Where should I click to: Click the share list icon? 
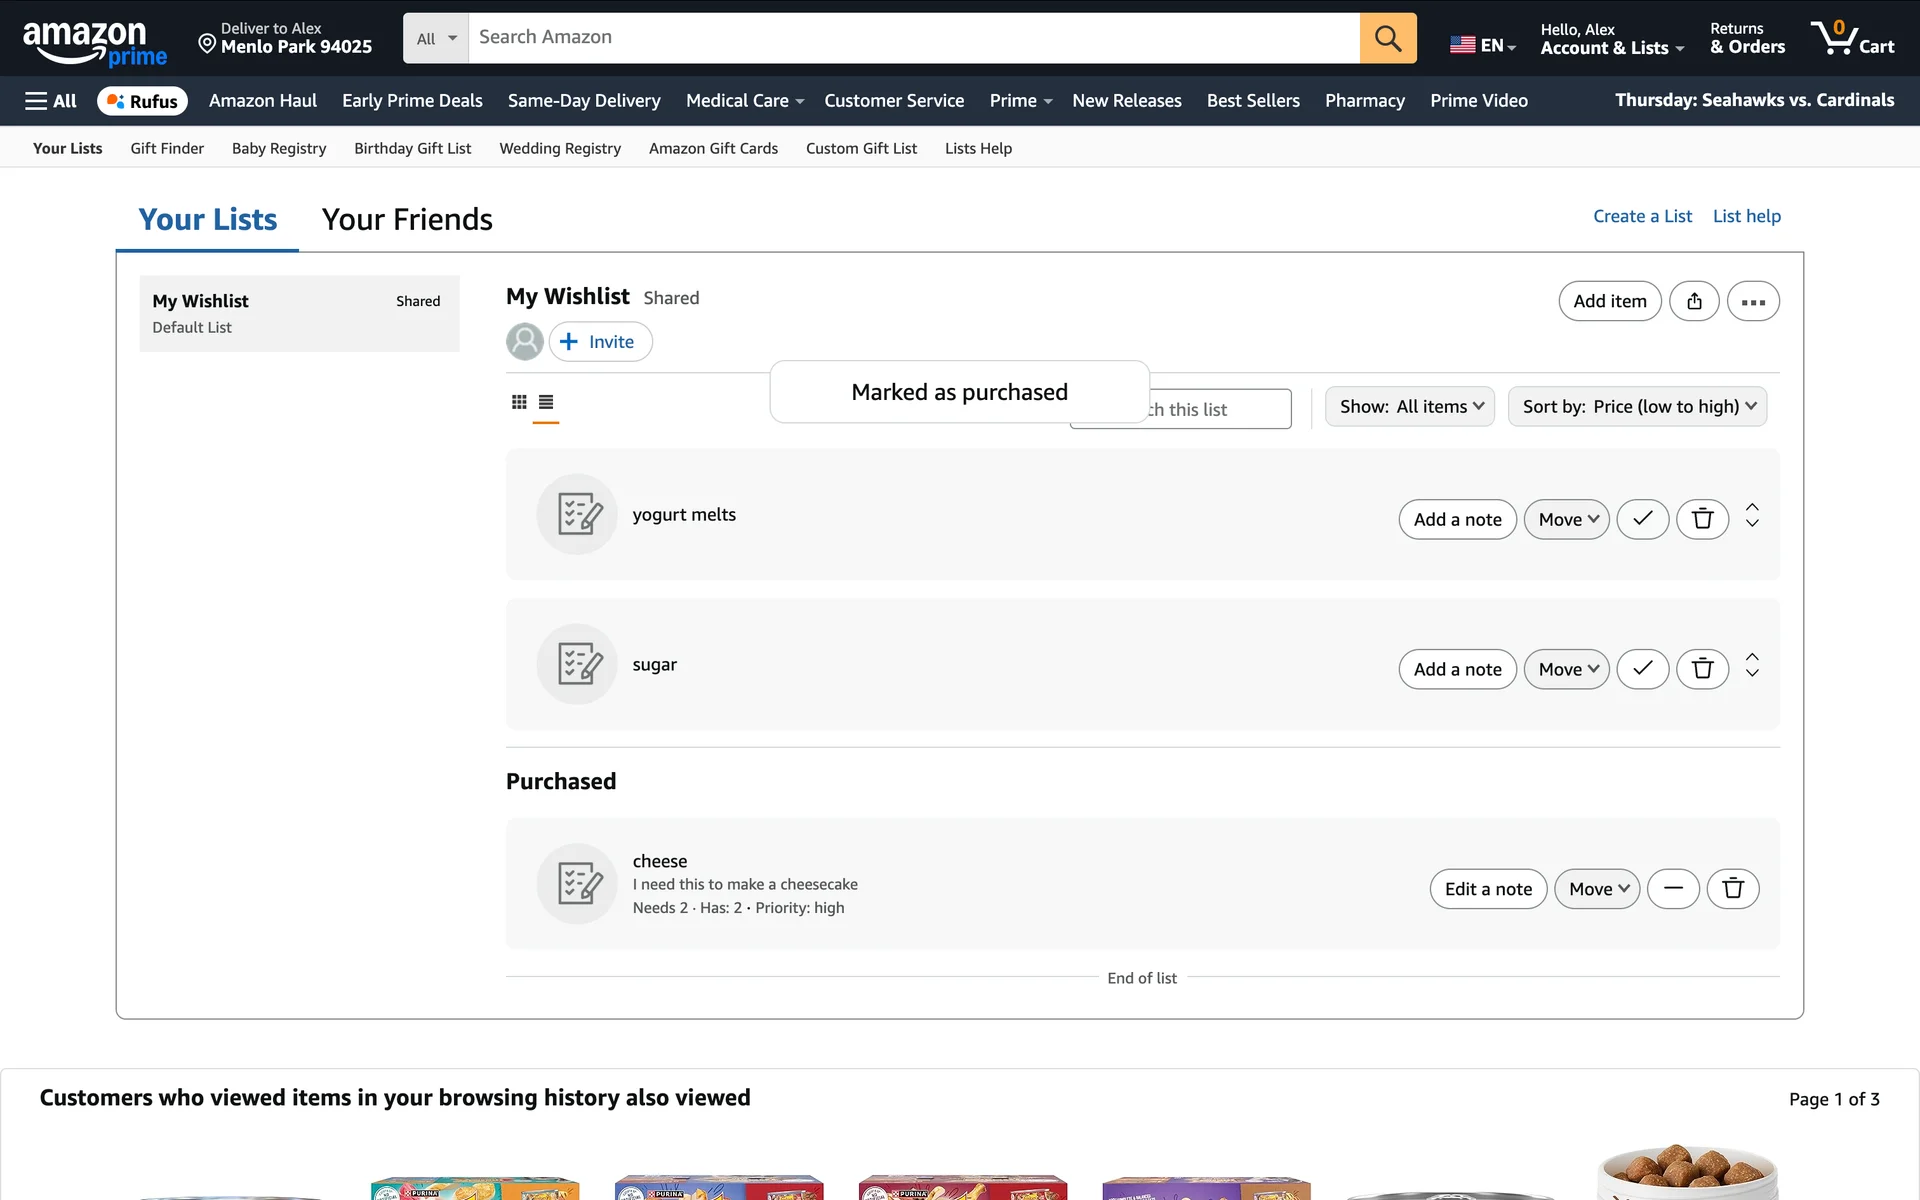click(1694, 301)
